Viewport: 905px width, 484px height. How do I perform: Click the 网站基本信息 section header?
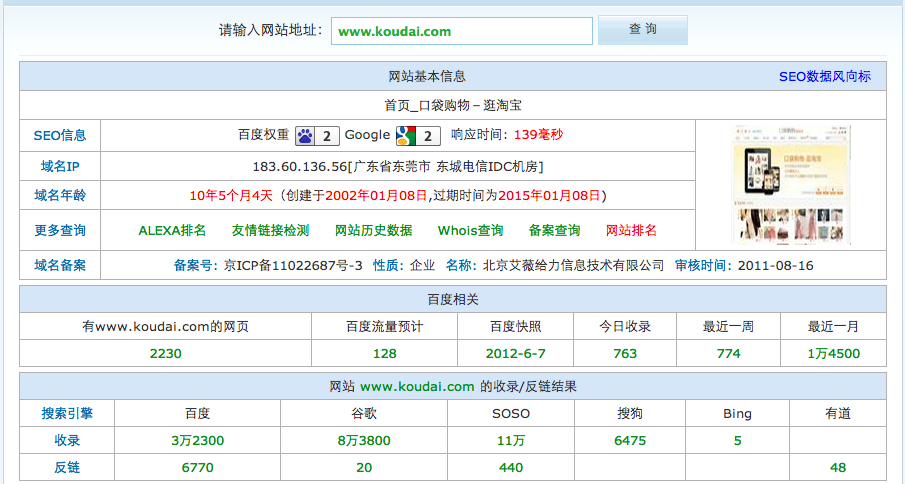coord(427,77)
